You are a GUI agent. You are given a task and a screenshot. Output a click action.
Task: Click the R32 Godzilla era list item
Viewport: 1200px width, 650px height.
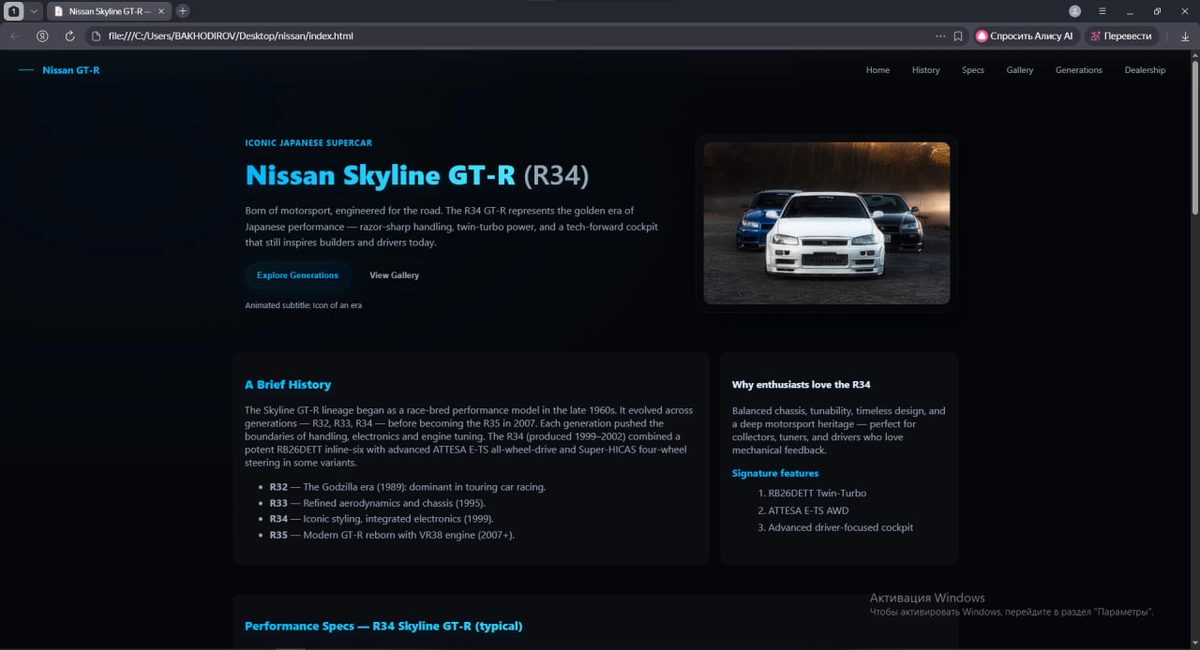click(x=407, y=487)
